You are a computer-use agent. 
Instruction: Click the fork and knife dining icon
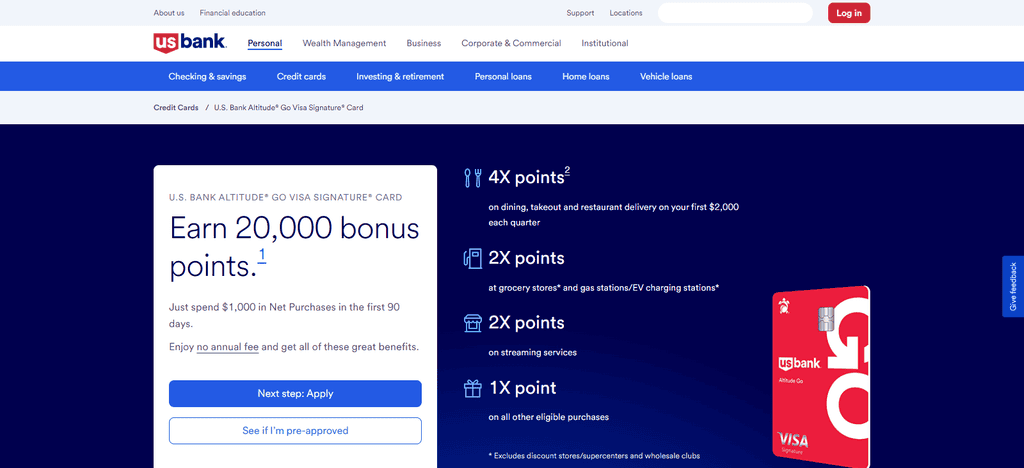click(472, 178)
